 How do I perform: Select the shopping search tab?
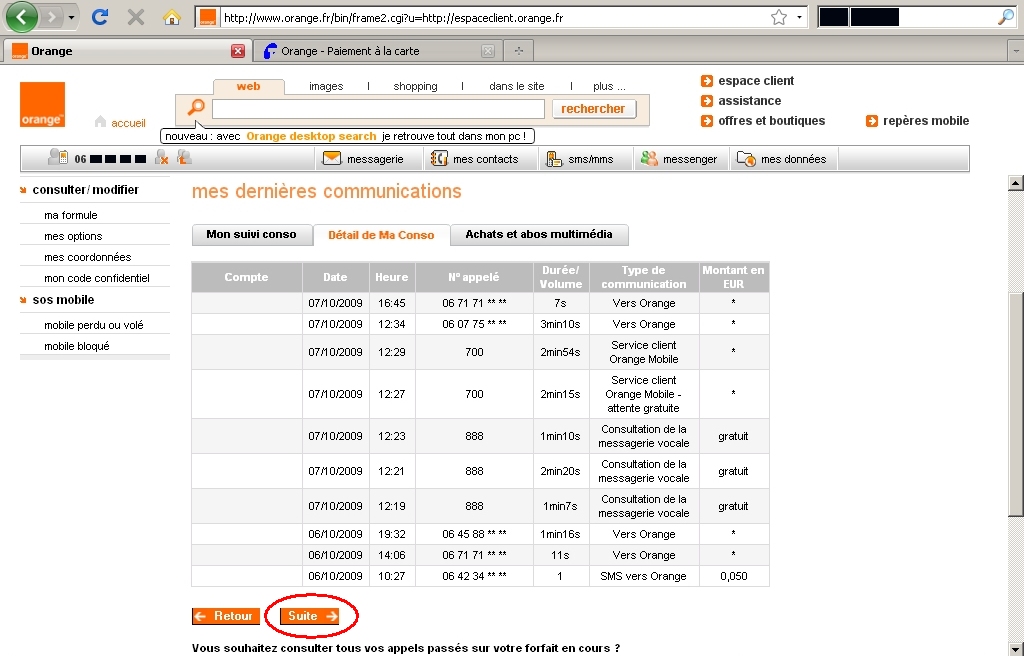pyautogui.click(x=415, y=86)
